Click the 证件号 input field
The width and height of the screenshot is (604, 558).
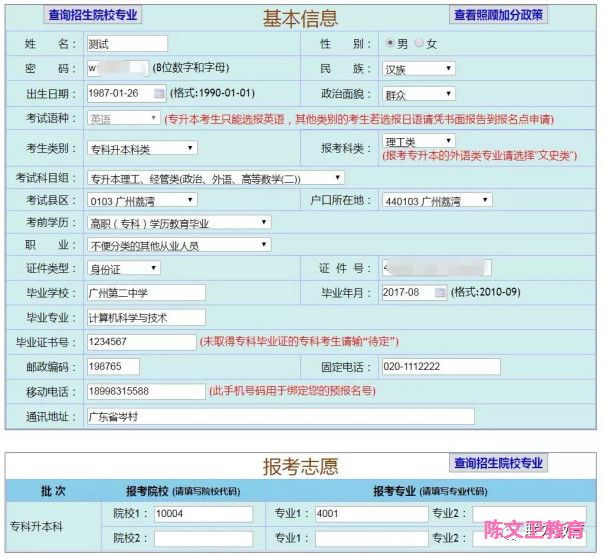tap(437, 268)
